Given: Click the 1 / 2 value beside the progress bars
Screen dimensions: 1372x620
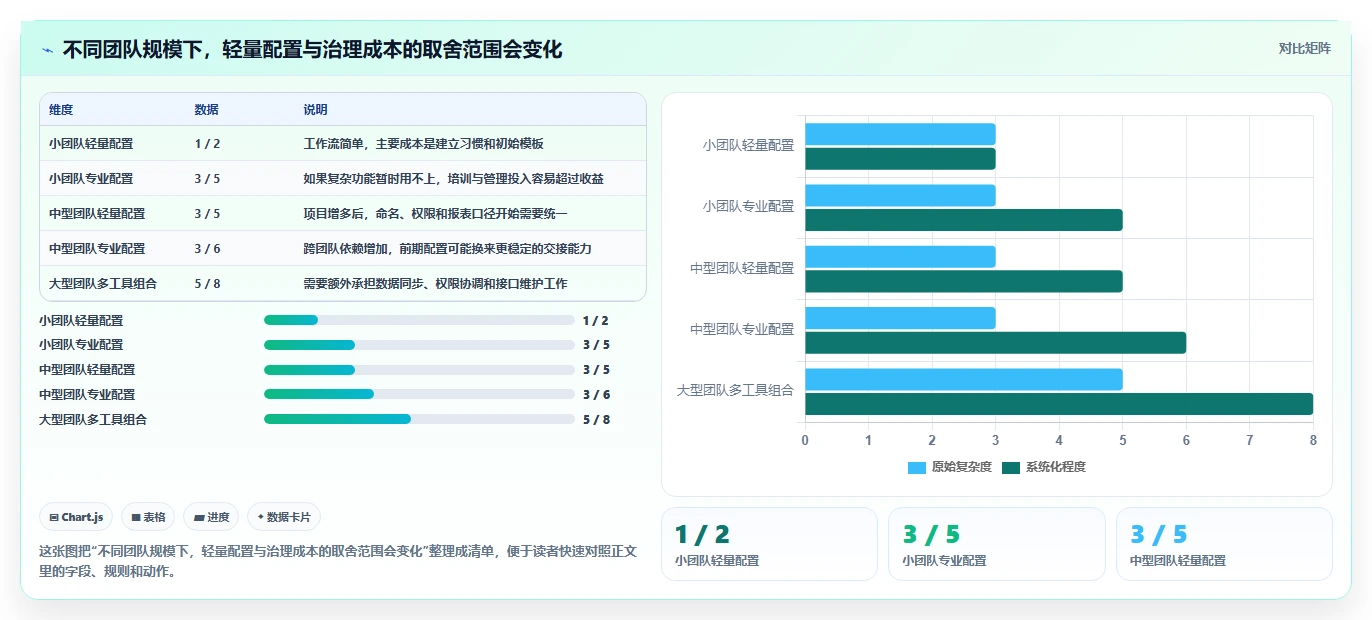Looking at the screenshot, I should click(595, 321).
